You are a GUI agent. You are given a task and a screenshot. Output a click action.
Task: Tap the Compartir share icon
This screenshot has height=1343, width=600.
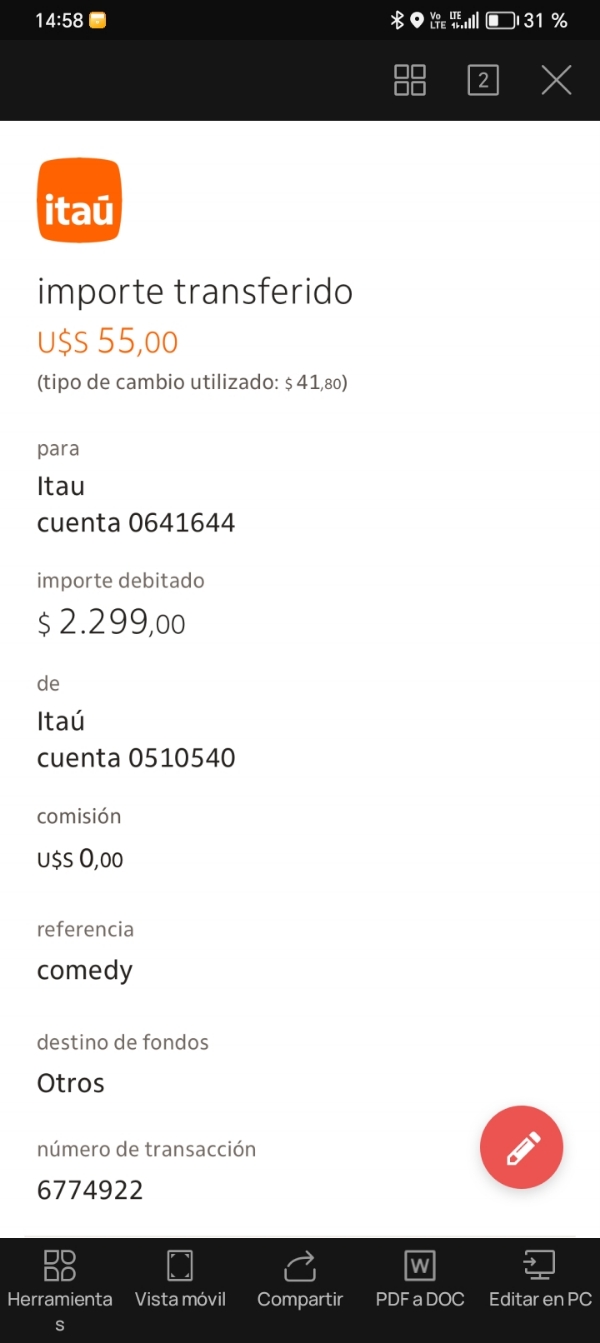(300, 1280)
